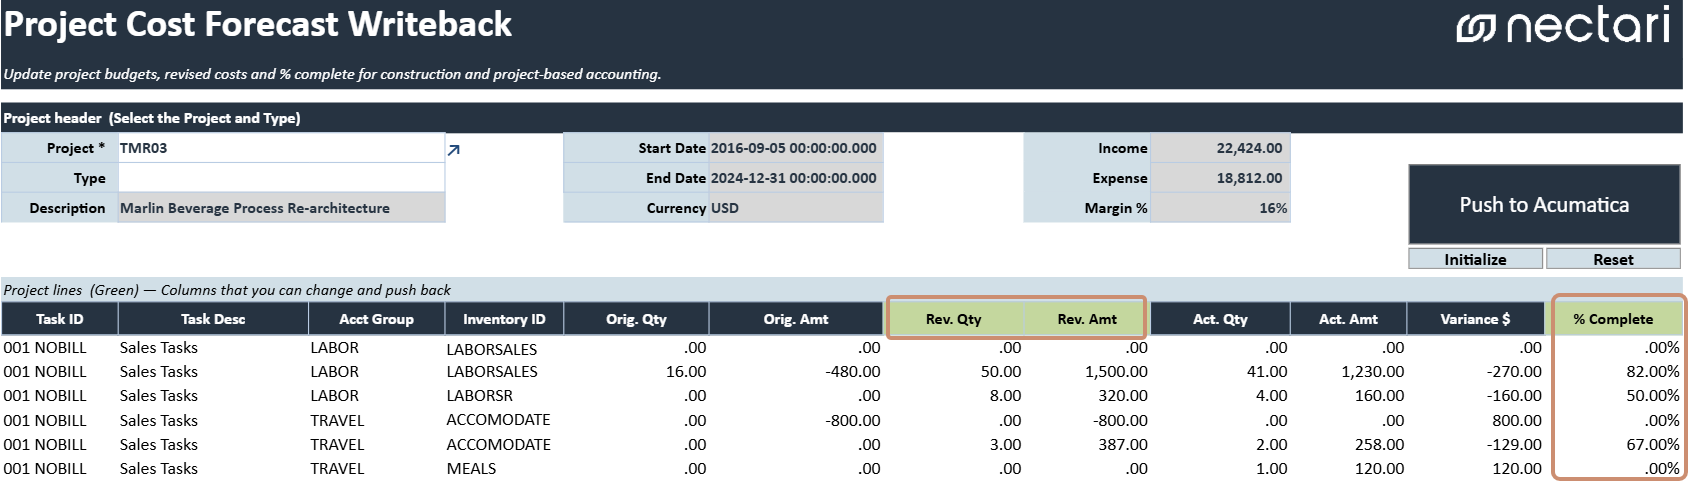This screenshot has height=485, width=1692.
Task: Click the Currency value USD
Action: 795,208
